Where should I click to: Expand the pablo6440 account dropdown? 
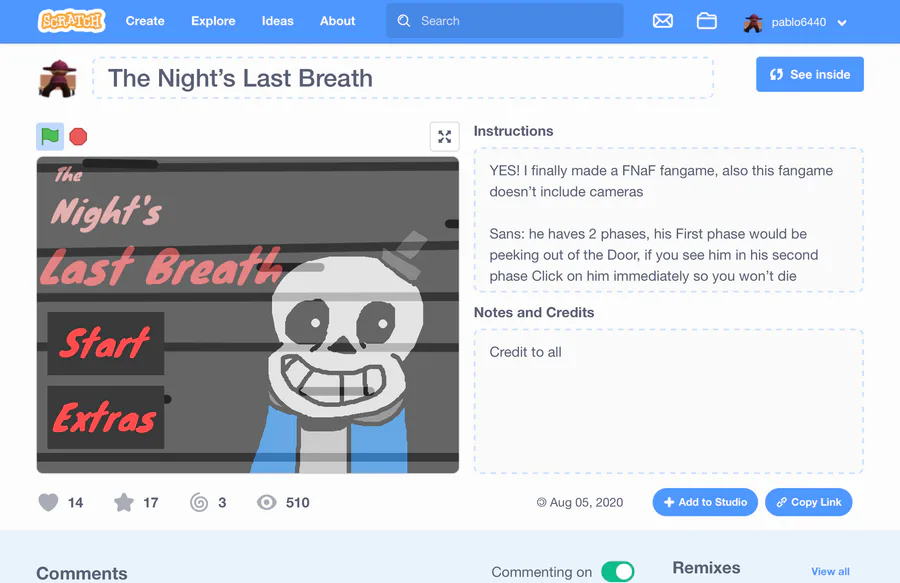point(842,23)
